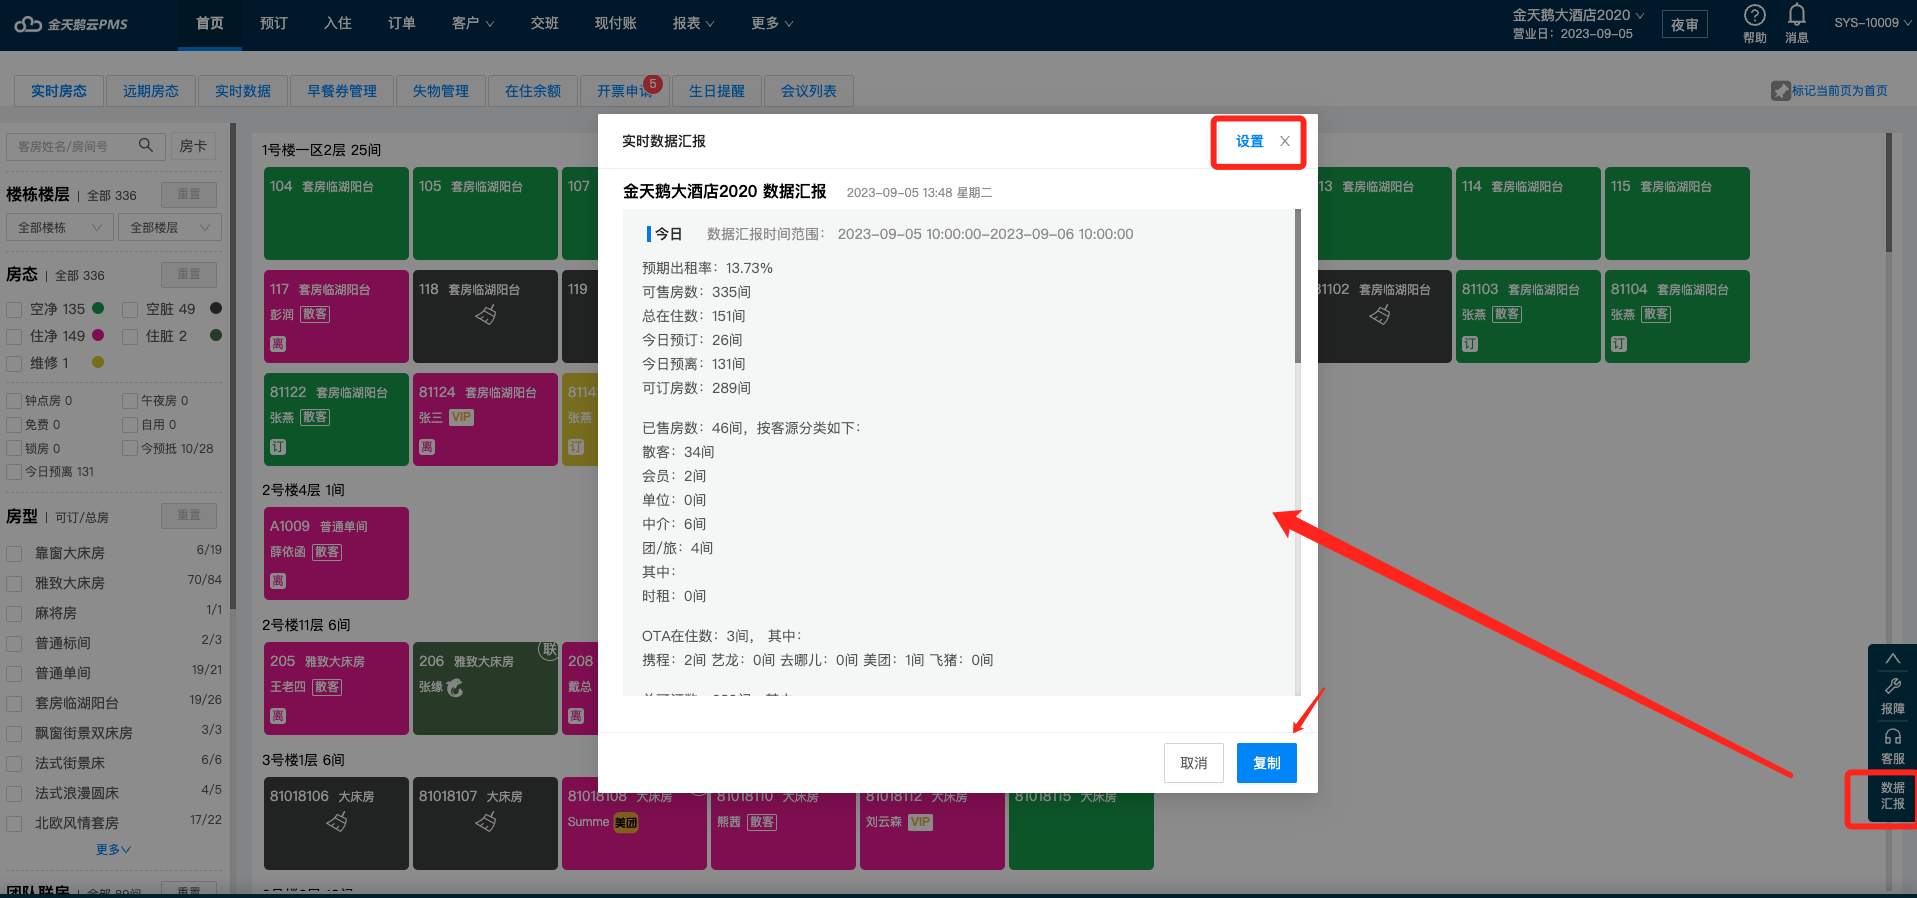Click the 离 badge in room 117

pos(278,344)
